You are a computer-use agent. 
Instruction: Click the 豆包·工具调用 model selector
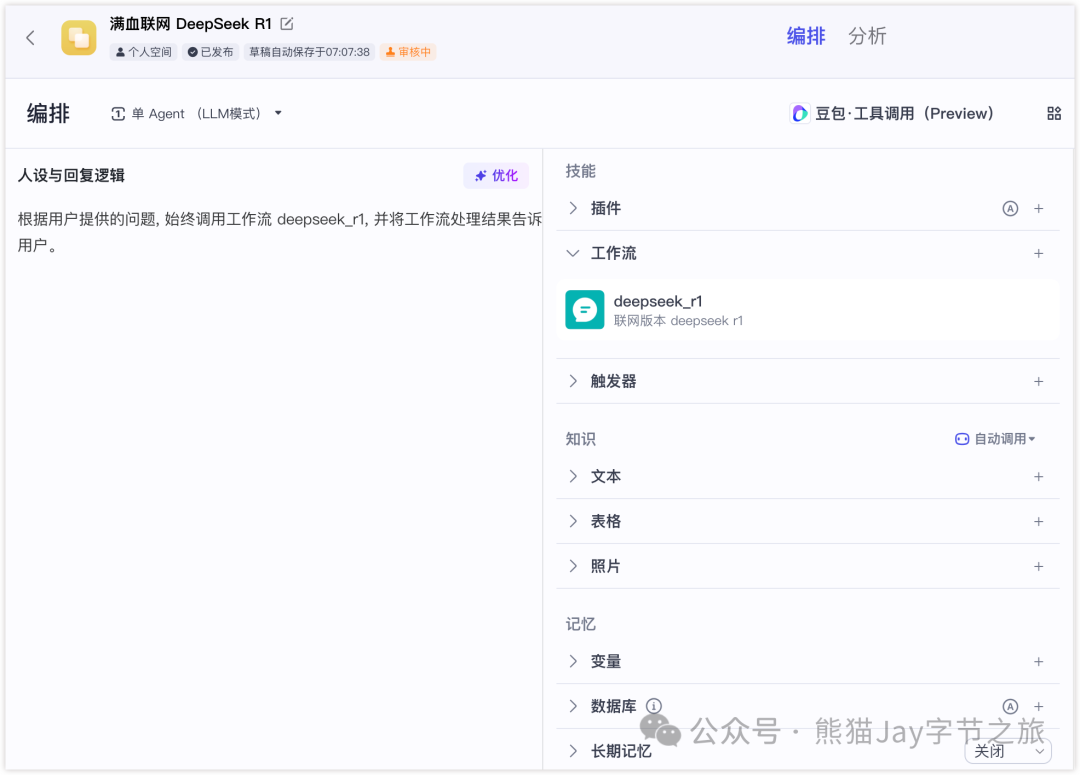click(892, 114)
